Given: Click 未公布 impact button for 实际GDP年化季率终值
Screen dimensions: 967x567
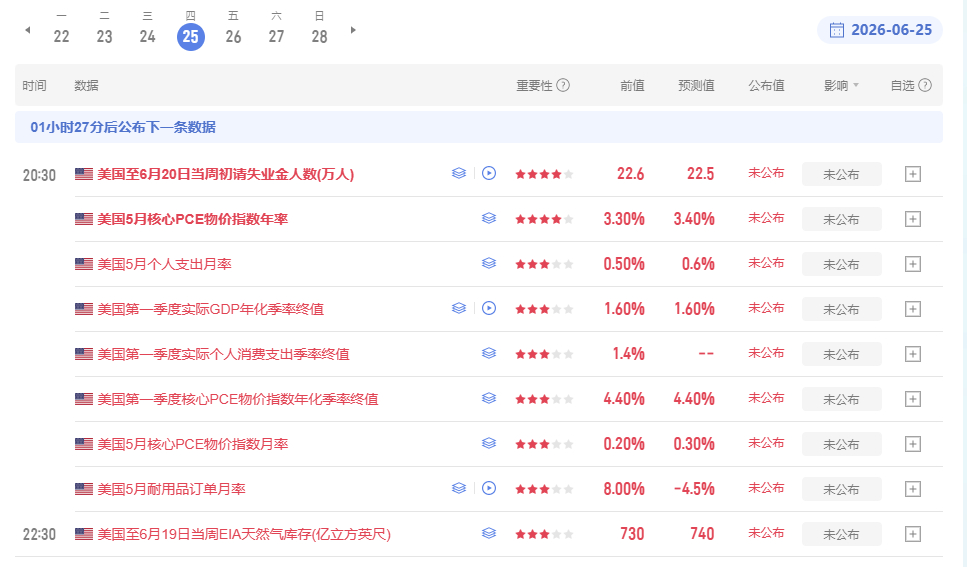Looking at the screenshot, I should coord(841,310).
